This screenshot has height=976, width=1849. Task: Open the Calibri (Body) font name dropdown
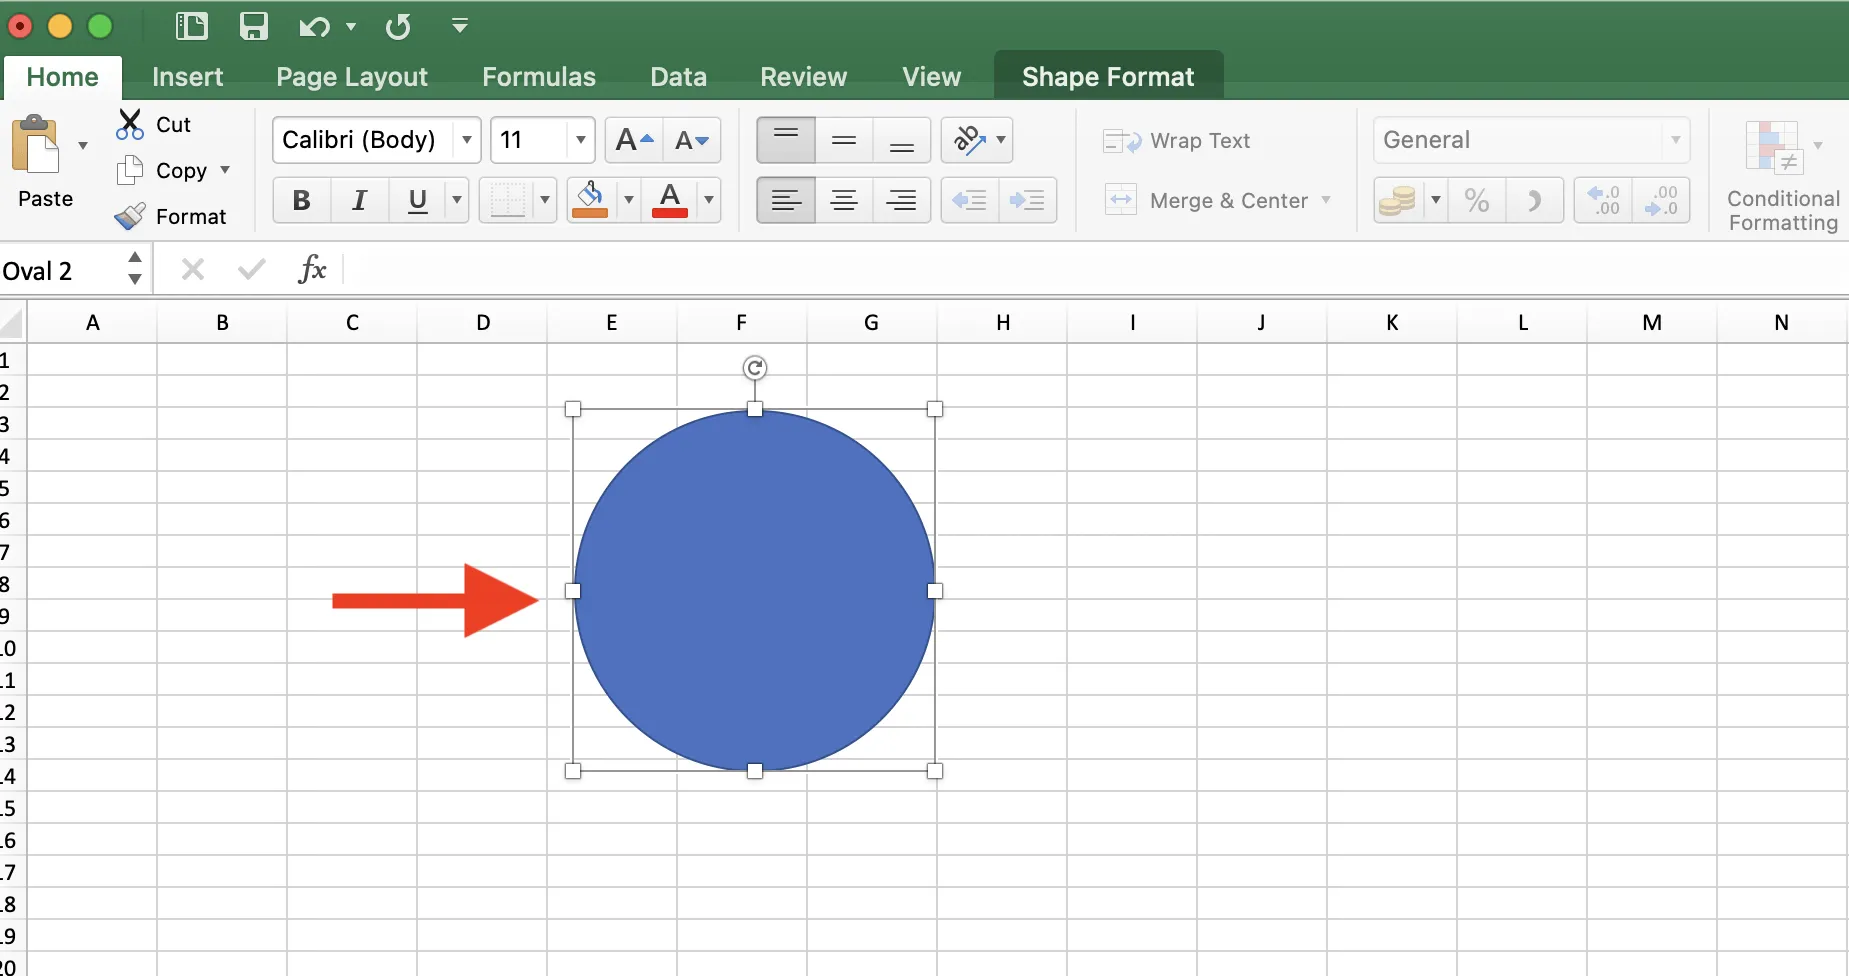[x=467, y=140]
